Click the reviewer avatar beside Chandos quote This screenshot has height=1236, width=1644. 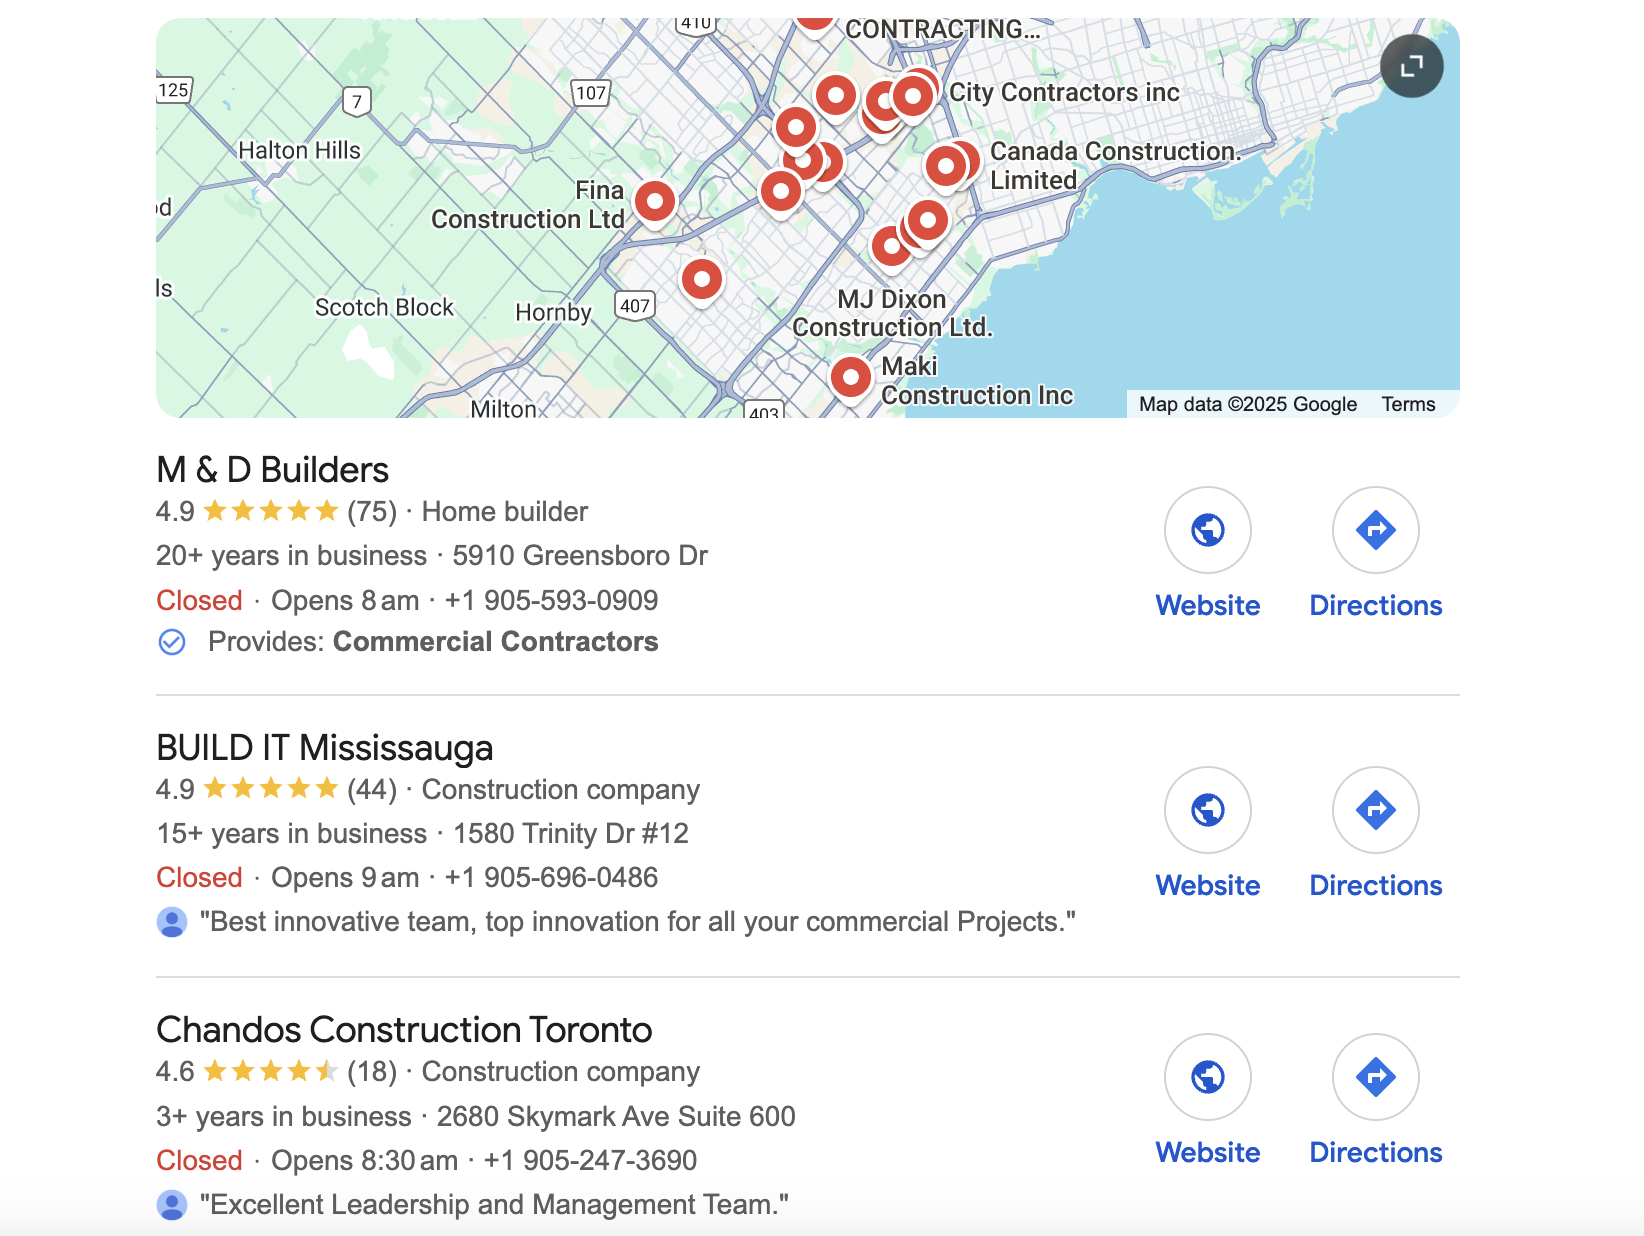pos(172,1205)
